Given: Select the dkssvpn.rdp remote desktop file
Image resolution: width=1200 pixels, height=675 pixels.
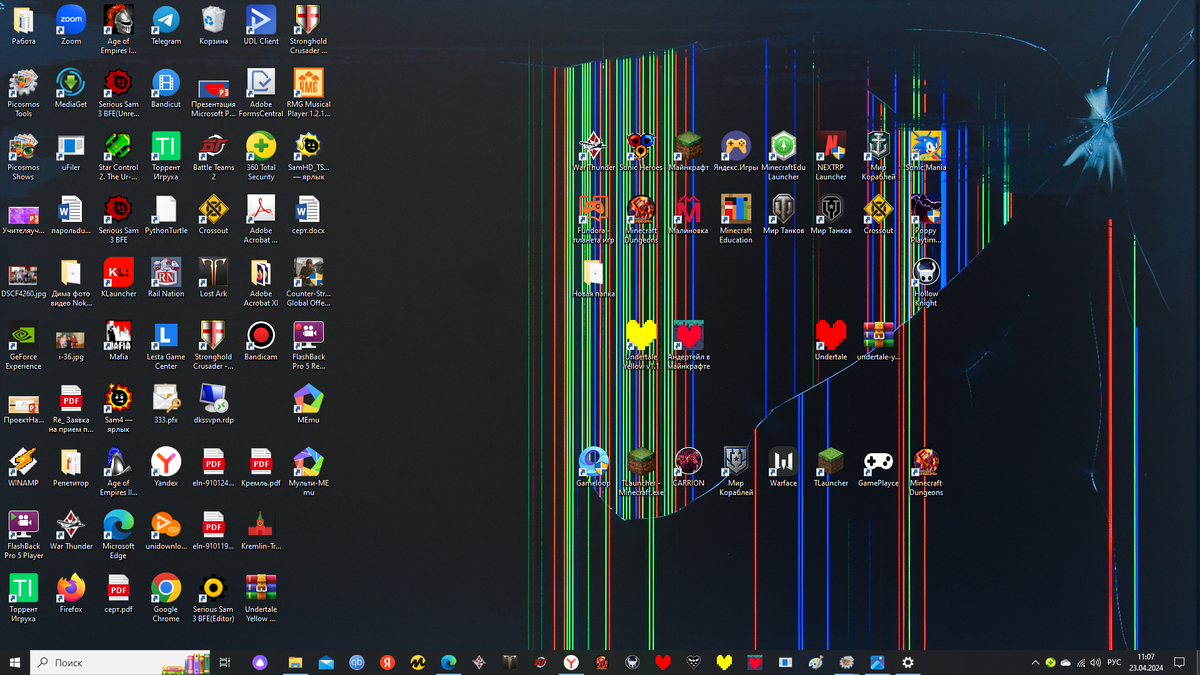Looking at the screenshot, I should [213, 404].
